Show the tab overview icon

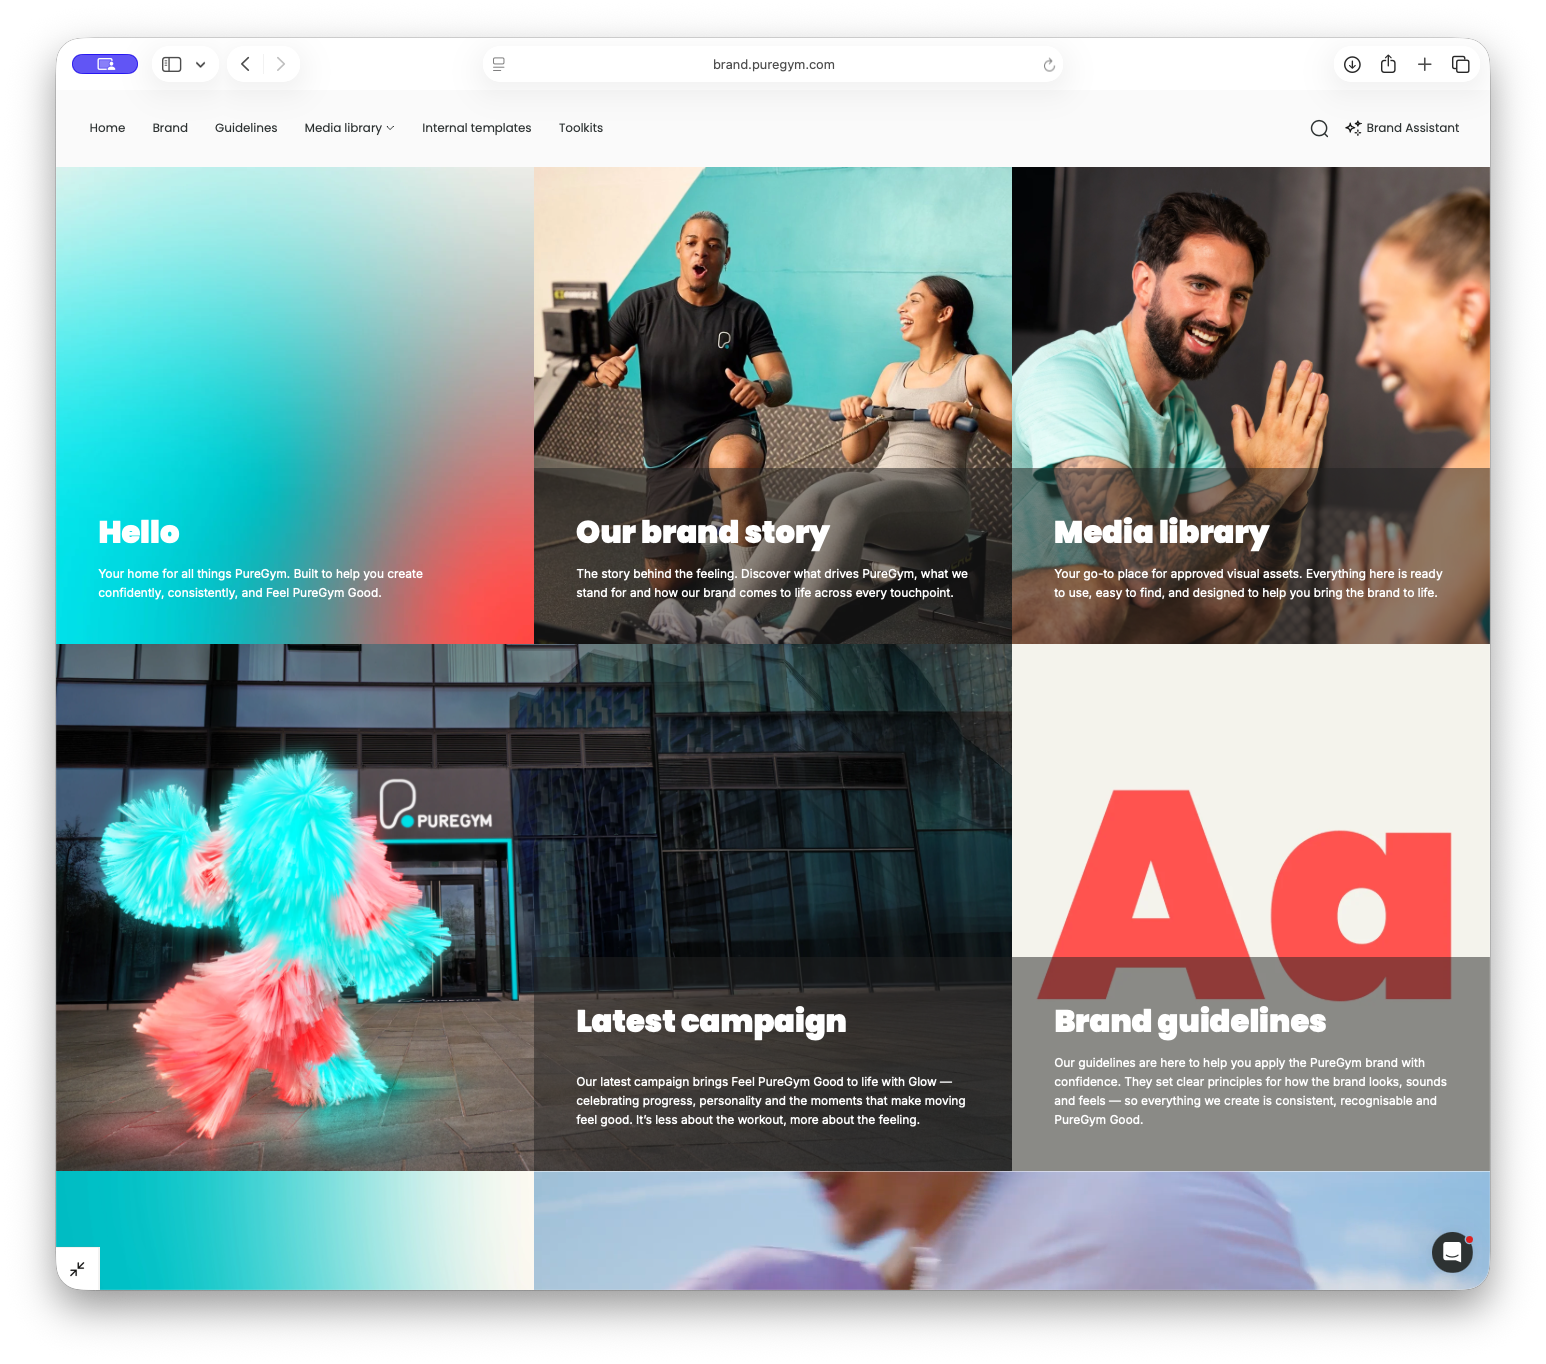pos(1460,65)
